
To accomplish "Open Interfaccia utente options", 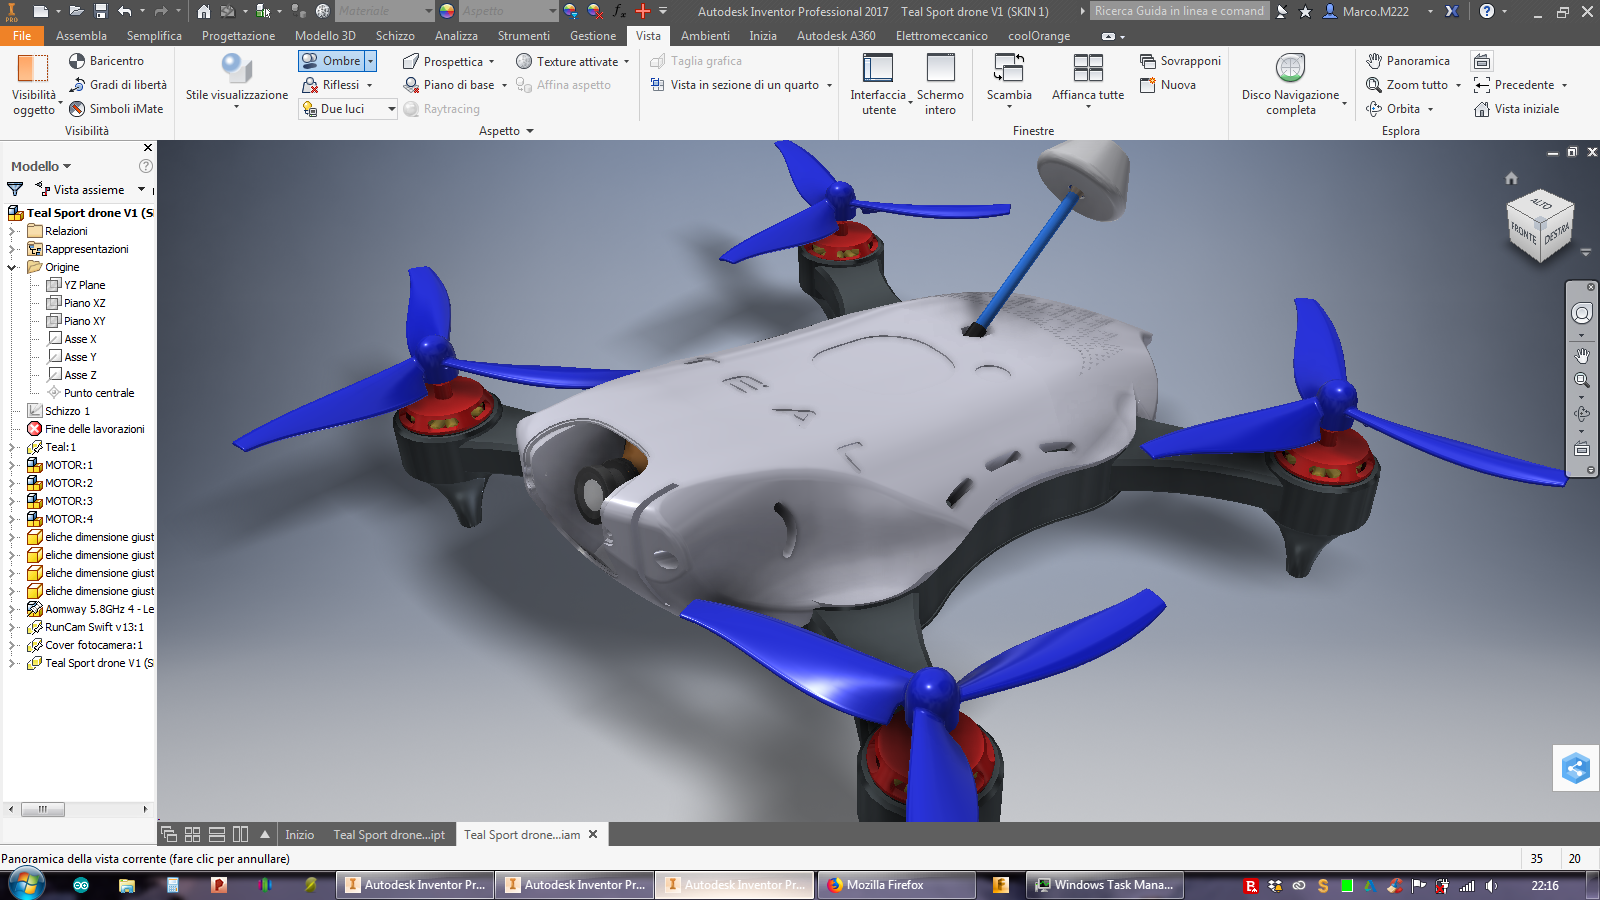I will tap(878, 85).
